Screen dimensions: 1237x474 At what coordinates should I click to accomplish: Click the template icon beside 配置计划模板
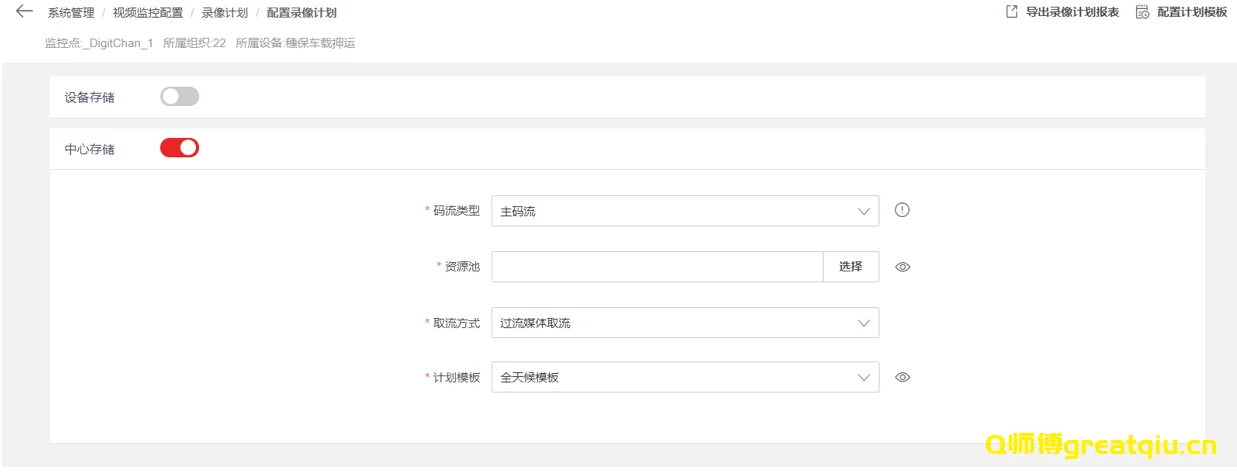point(1142,13)
